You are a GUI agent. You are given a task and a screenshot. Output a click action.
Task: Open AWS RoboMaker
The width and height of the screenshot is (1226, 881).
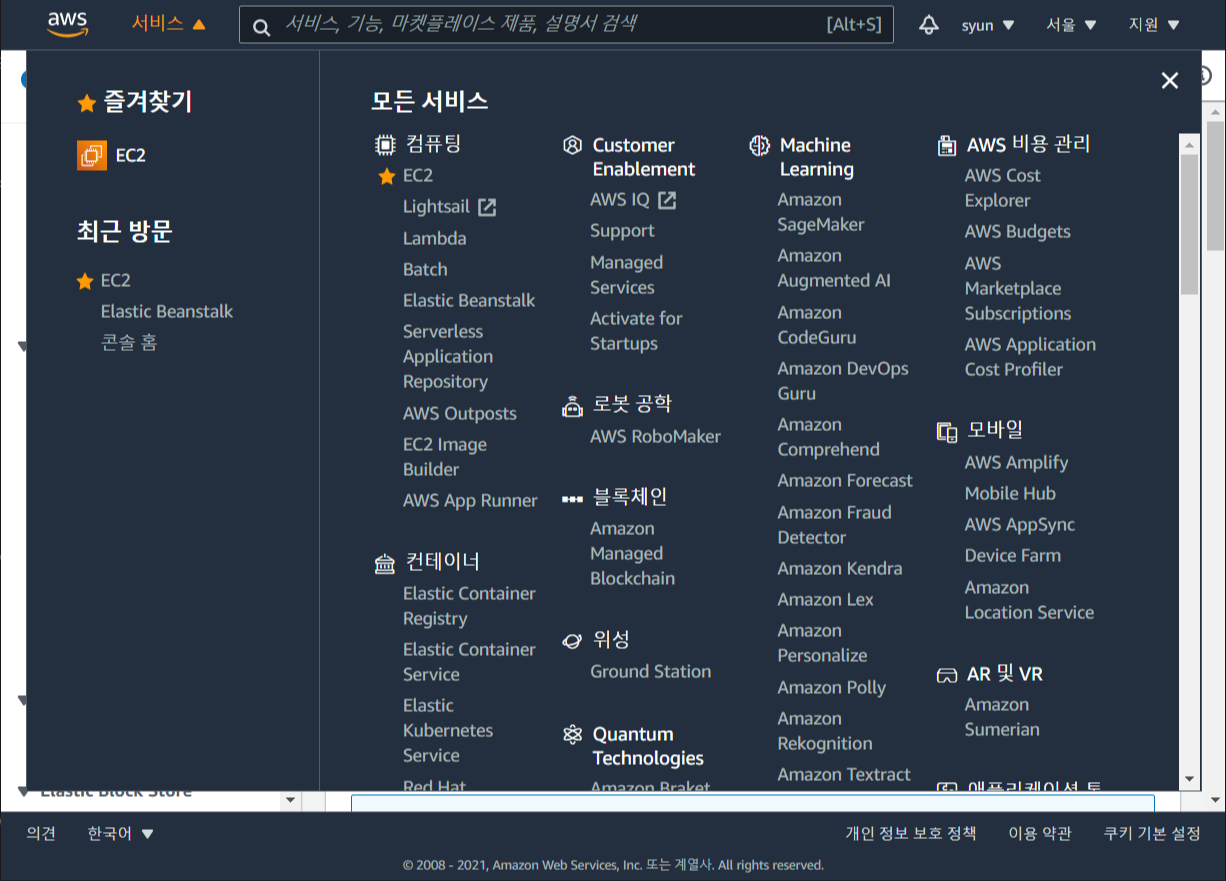click(x=655, y=436)
